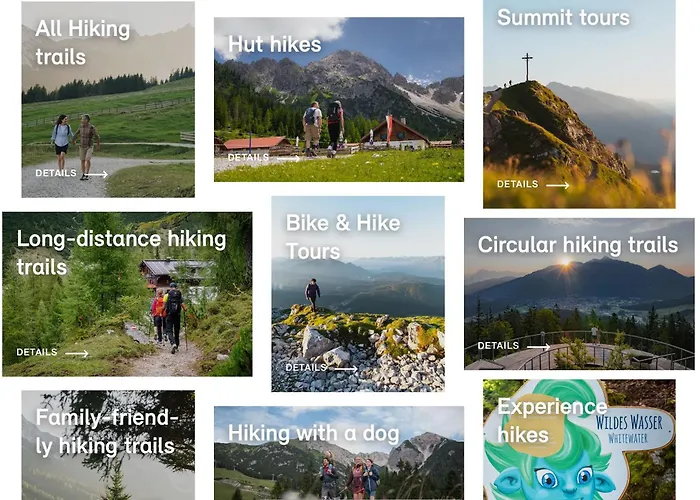Viewport: 700px width, 500px height.
Task: Select the Hut hikes title
Action: (275, 45)
